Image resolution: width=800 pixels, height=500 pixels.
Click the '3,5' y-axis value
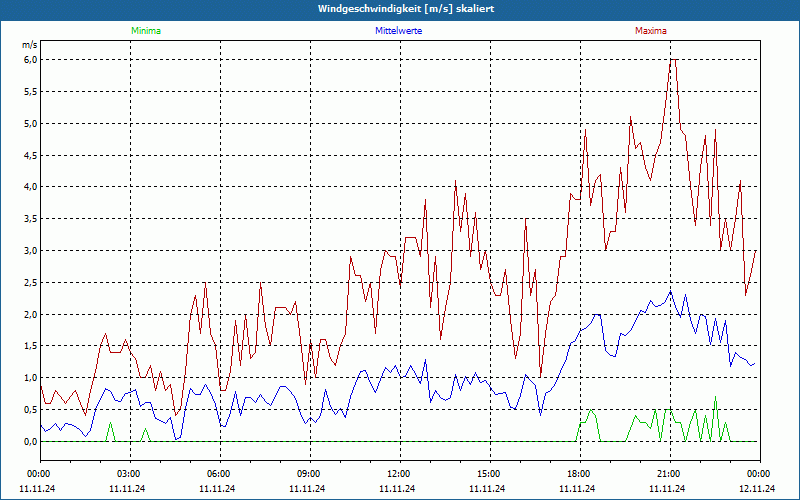point(31,219)
